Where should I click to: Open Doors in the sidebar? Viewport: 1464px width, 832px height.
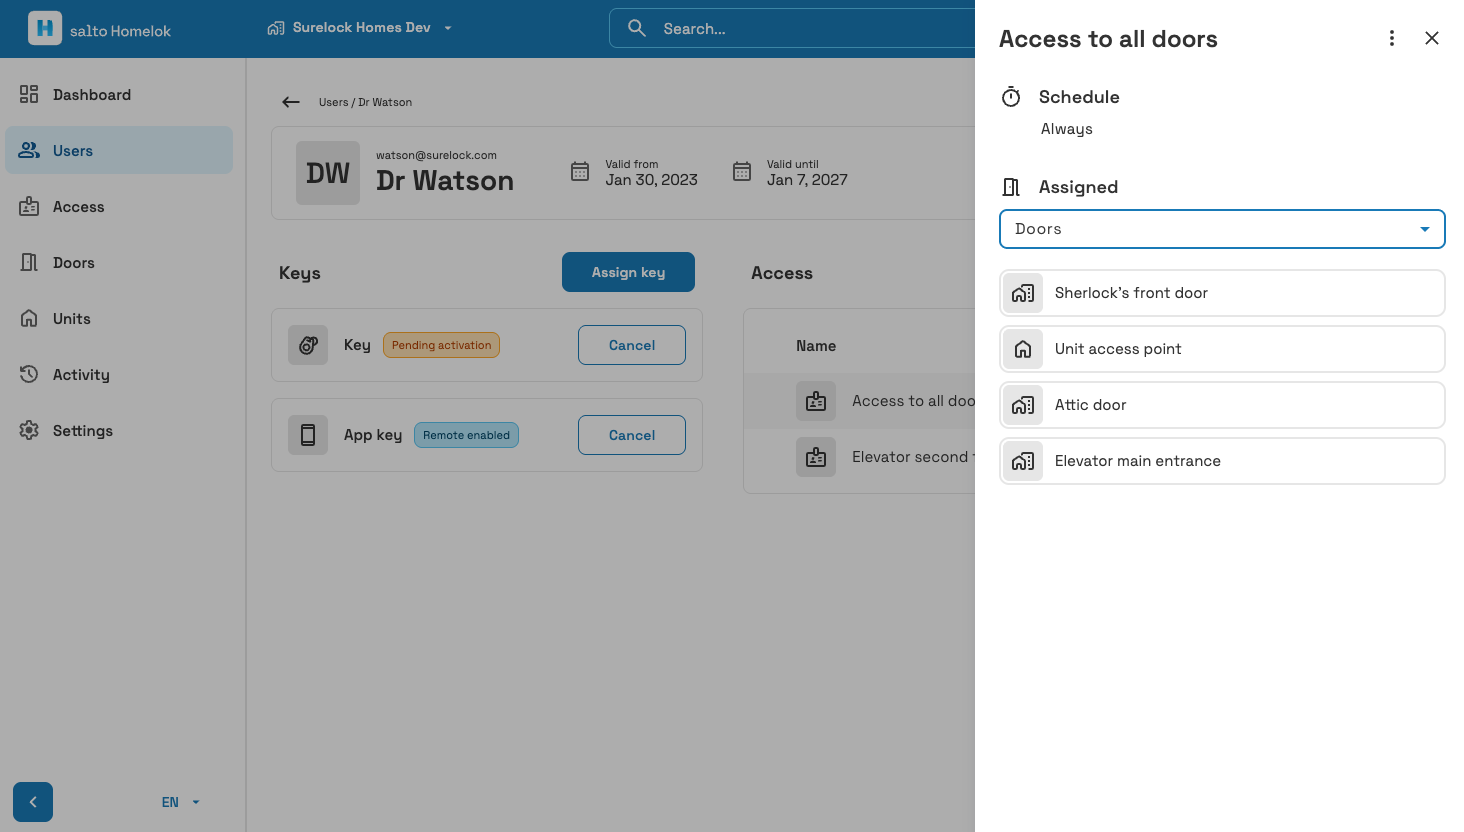[x=119, y=263]
